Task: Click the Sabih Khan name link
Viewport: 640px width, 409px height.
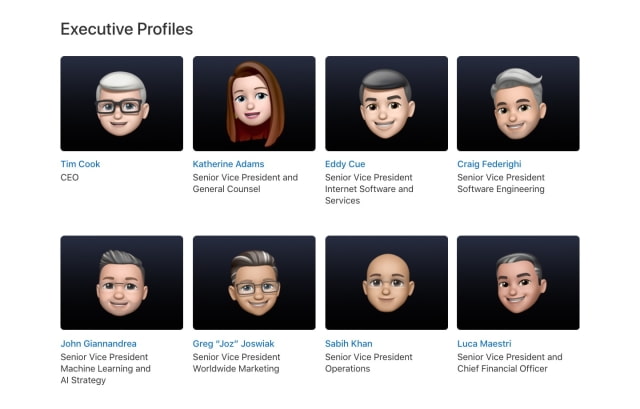Action: pyautogui.click(x=349, y=344)
